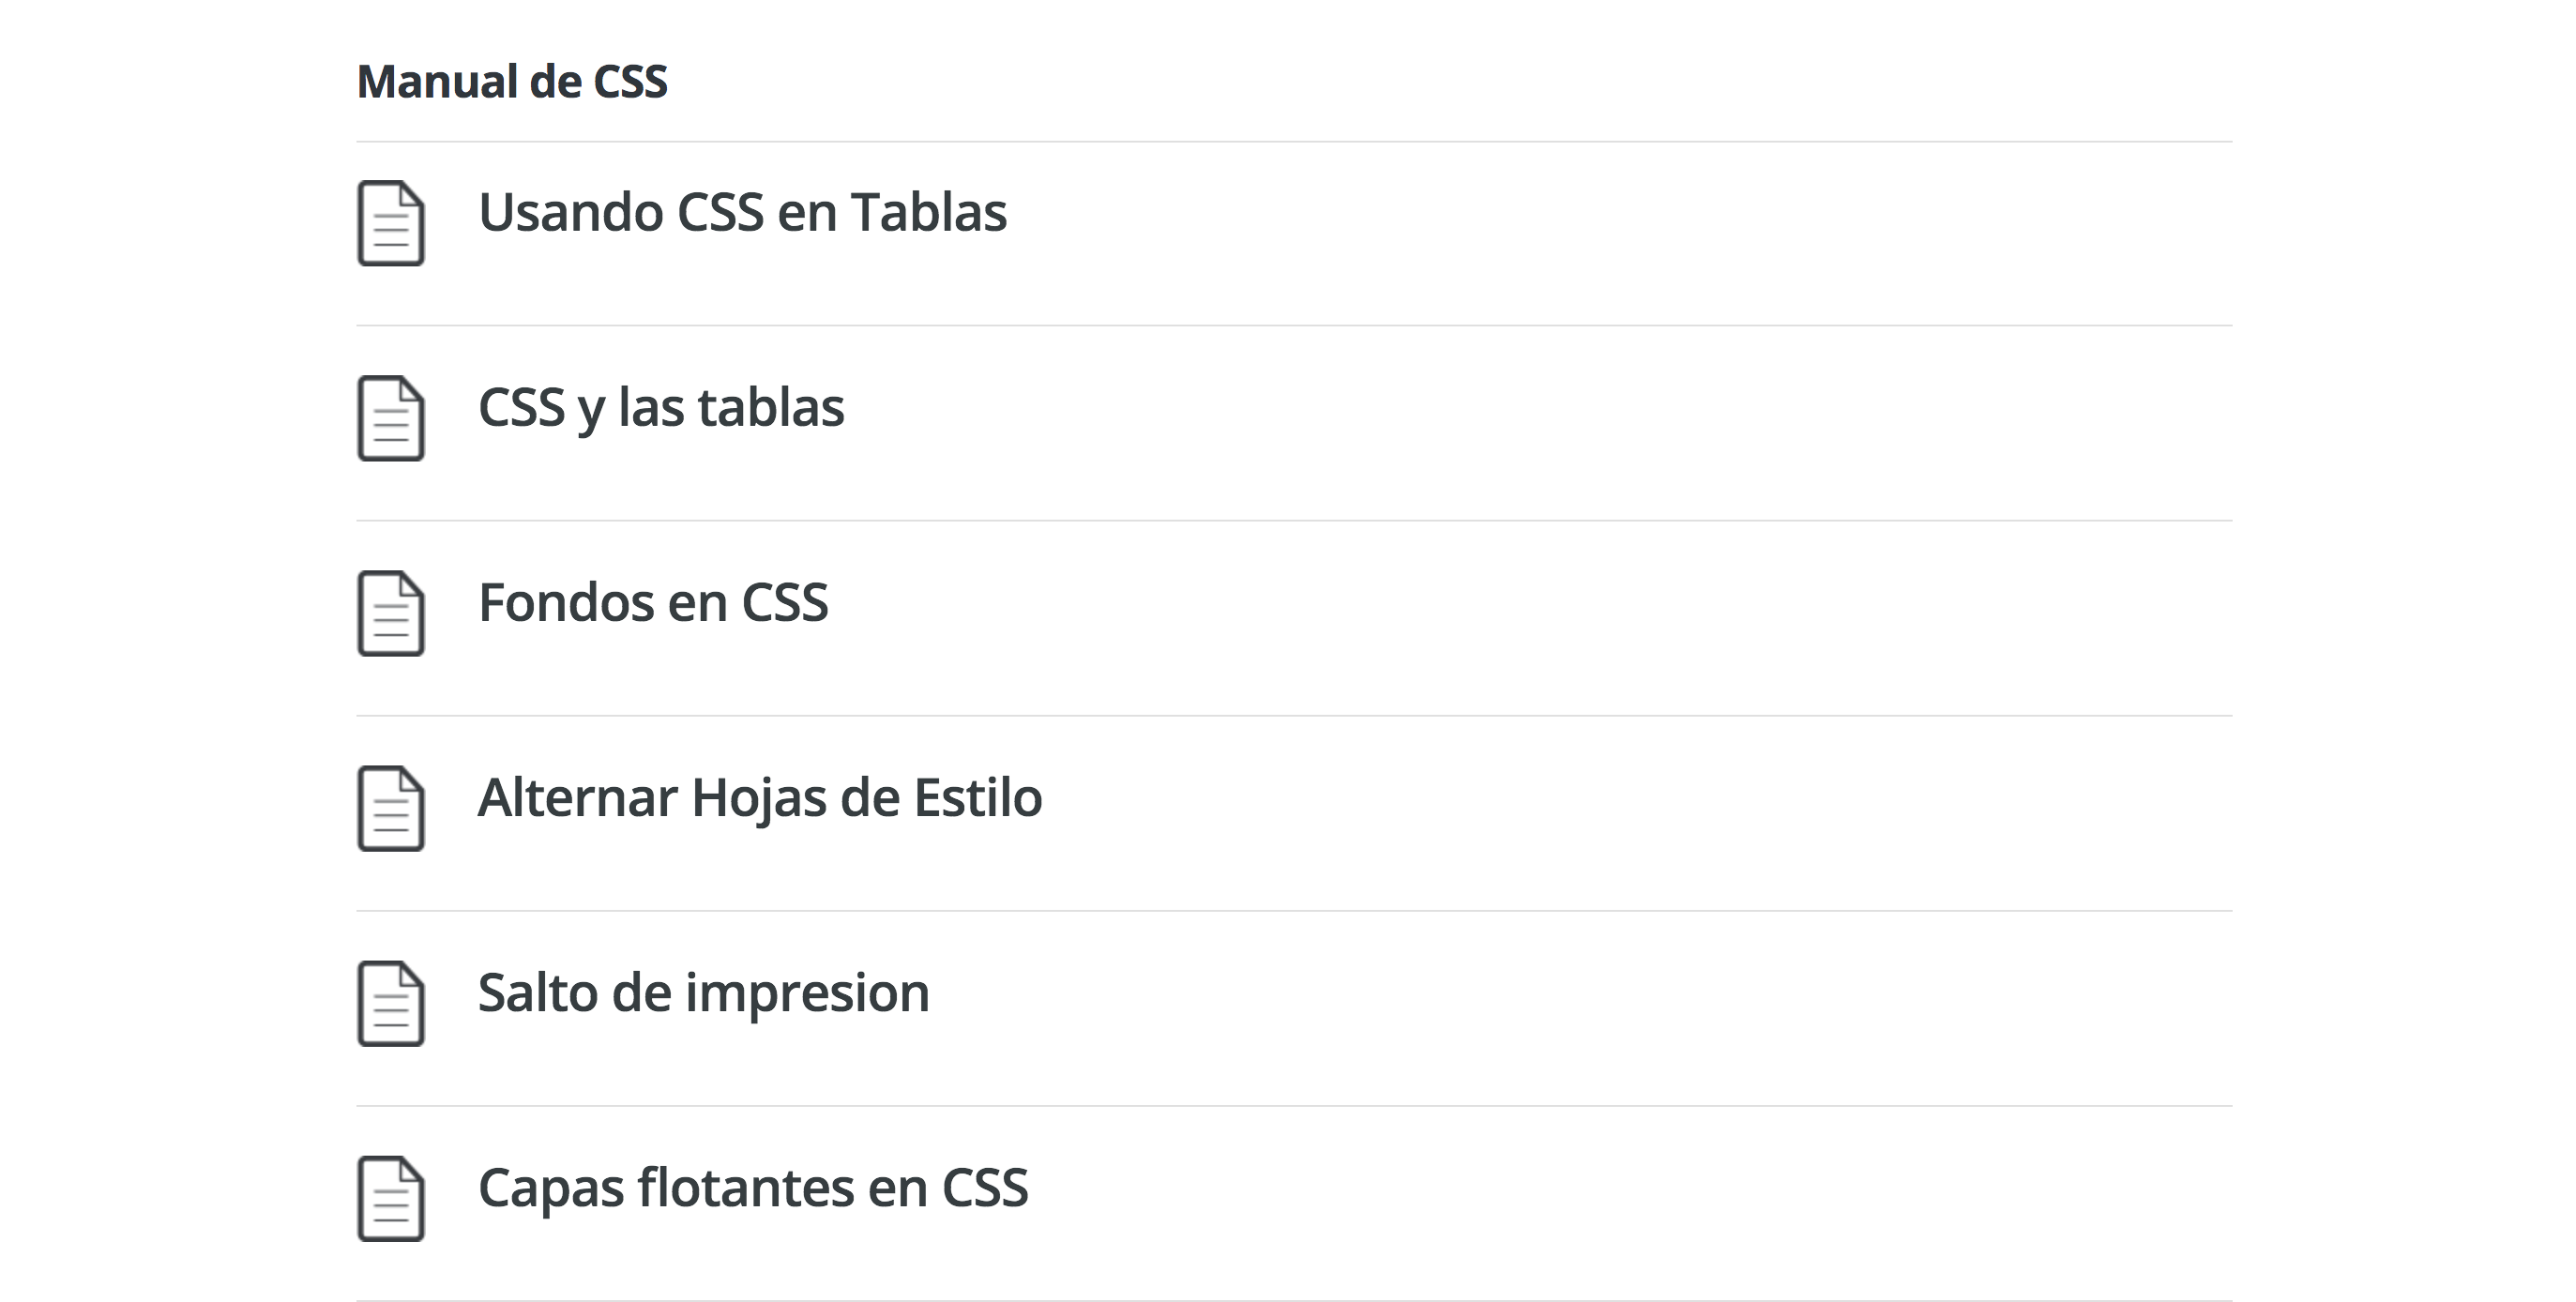The height and width of the screenshot is (1302, 2576).
Task: Open the Usando CSS en Tablas article
Action: 742,213
